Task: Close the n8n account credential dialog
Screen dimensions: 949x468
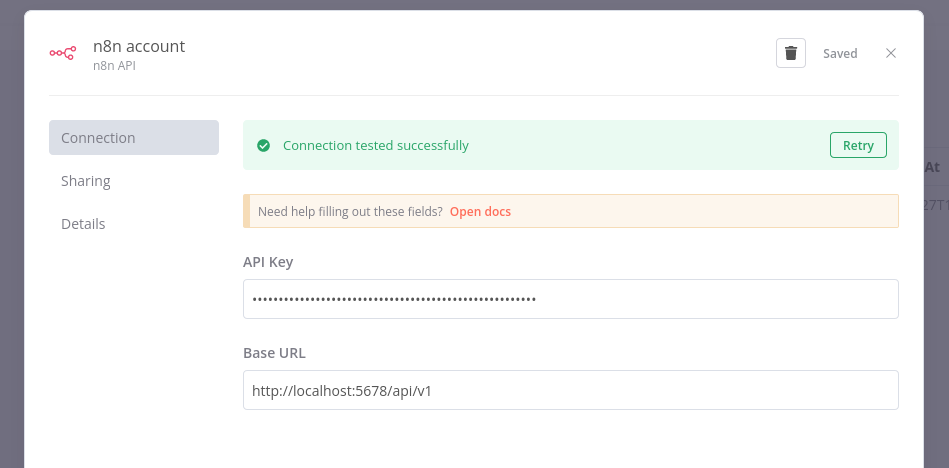Action: click(891, 53)
